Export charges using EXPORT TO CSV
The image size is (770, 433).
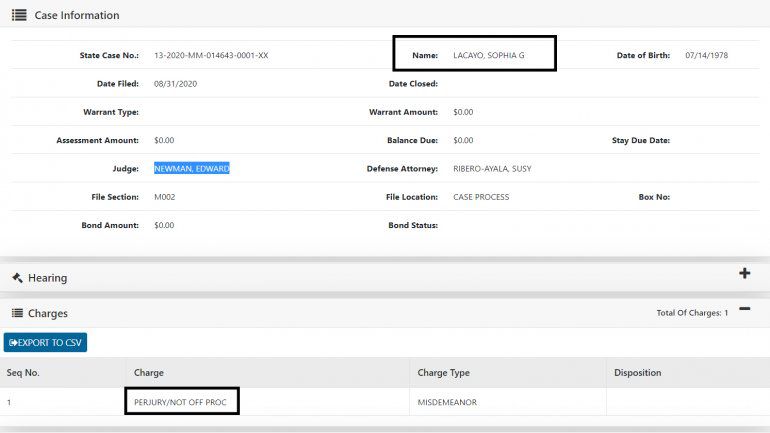click(x=46, y=343)
